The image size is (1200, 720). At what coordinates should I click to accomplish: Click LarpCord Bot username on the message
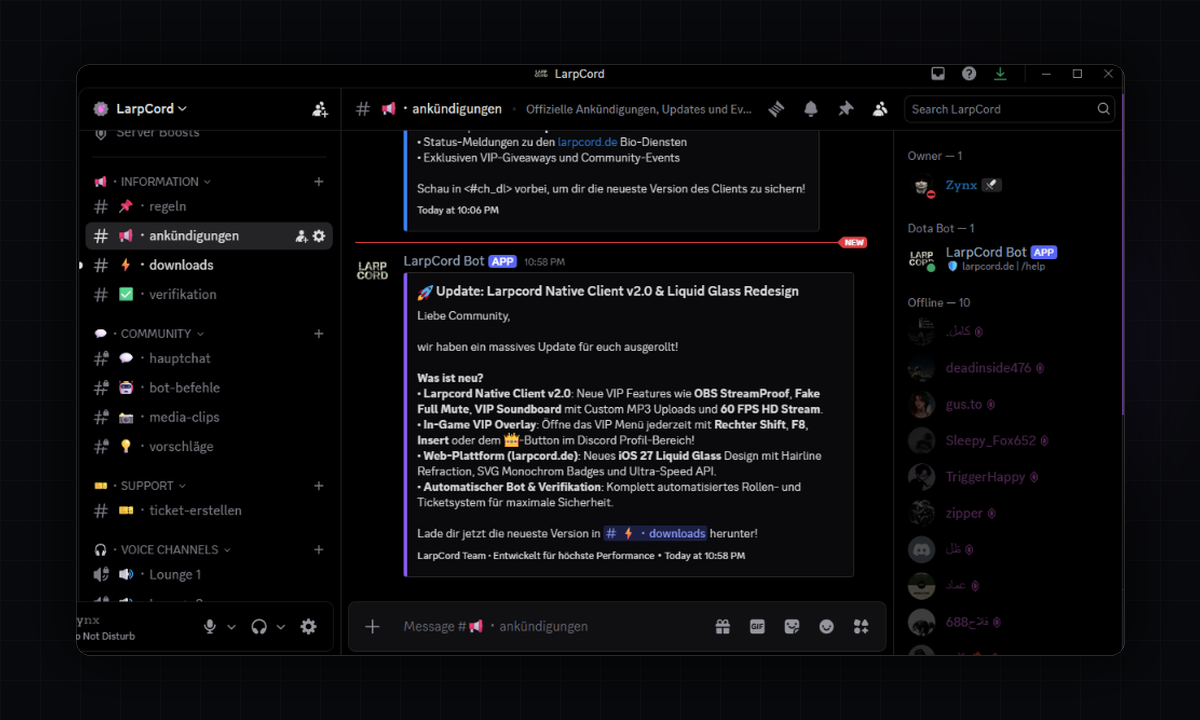[444, 261]
